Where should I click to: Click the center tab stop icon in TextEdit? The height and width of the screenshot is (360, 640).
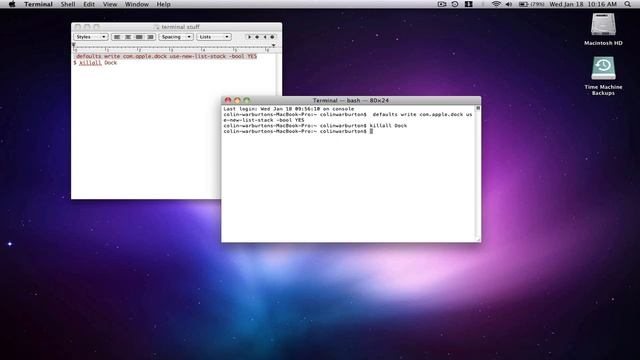pyautogui.click(x=257, y=37)
